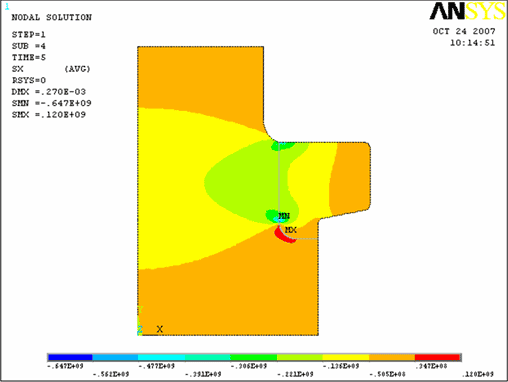
Task: Select the dark blue legend color band
Action: coord(70,357)
